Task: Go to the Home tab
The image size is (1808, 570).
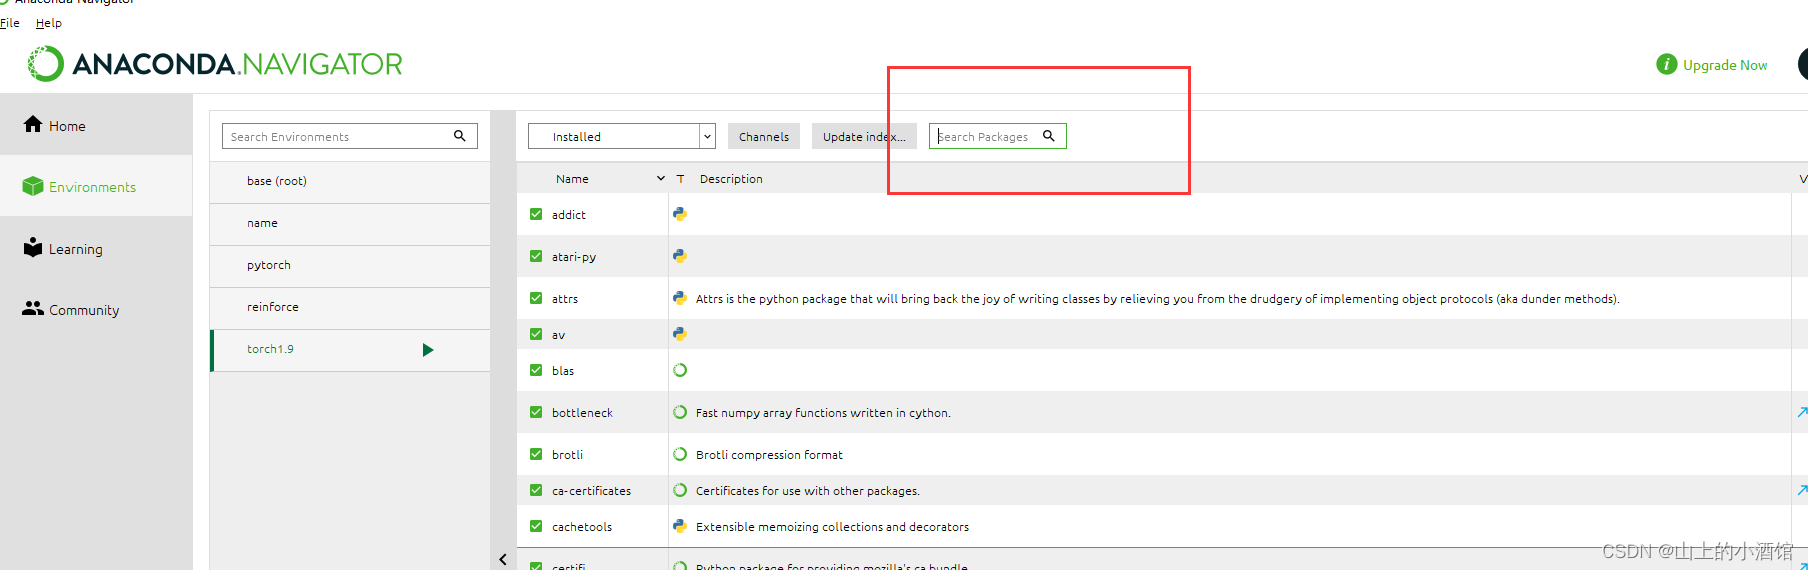Action: coord(96,125)
